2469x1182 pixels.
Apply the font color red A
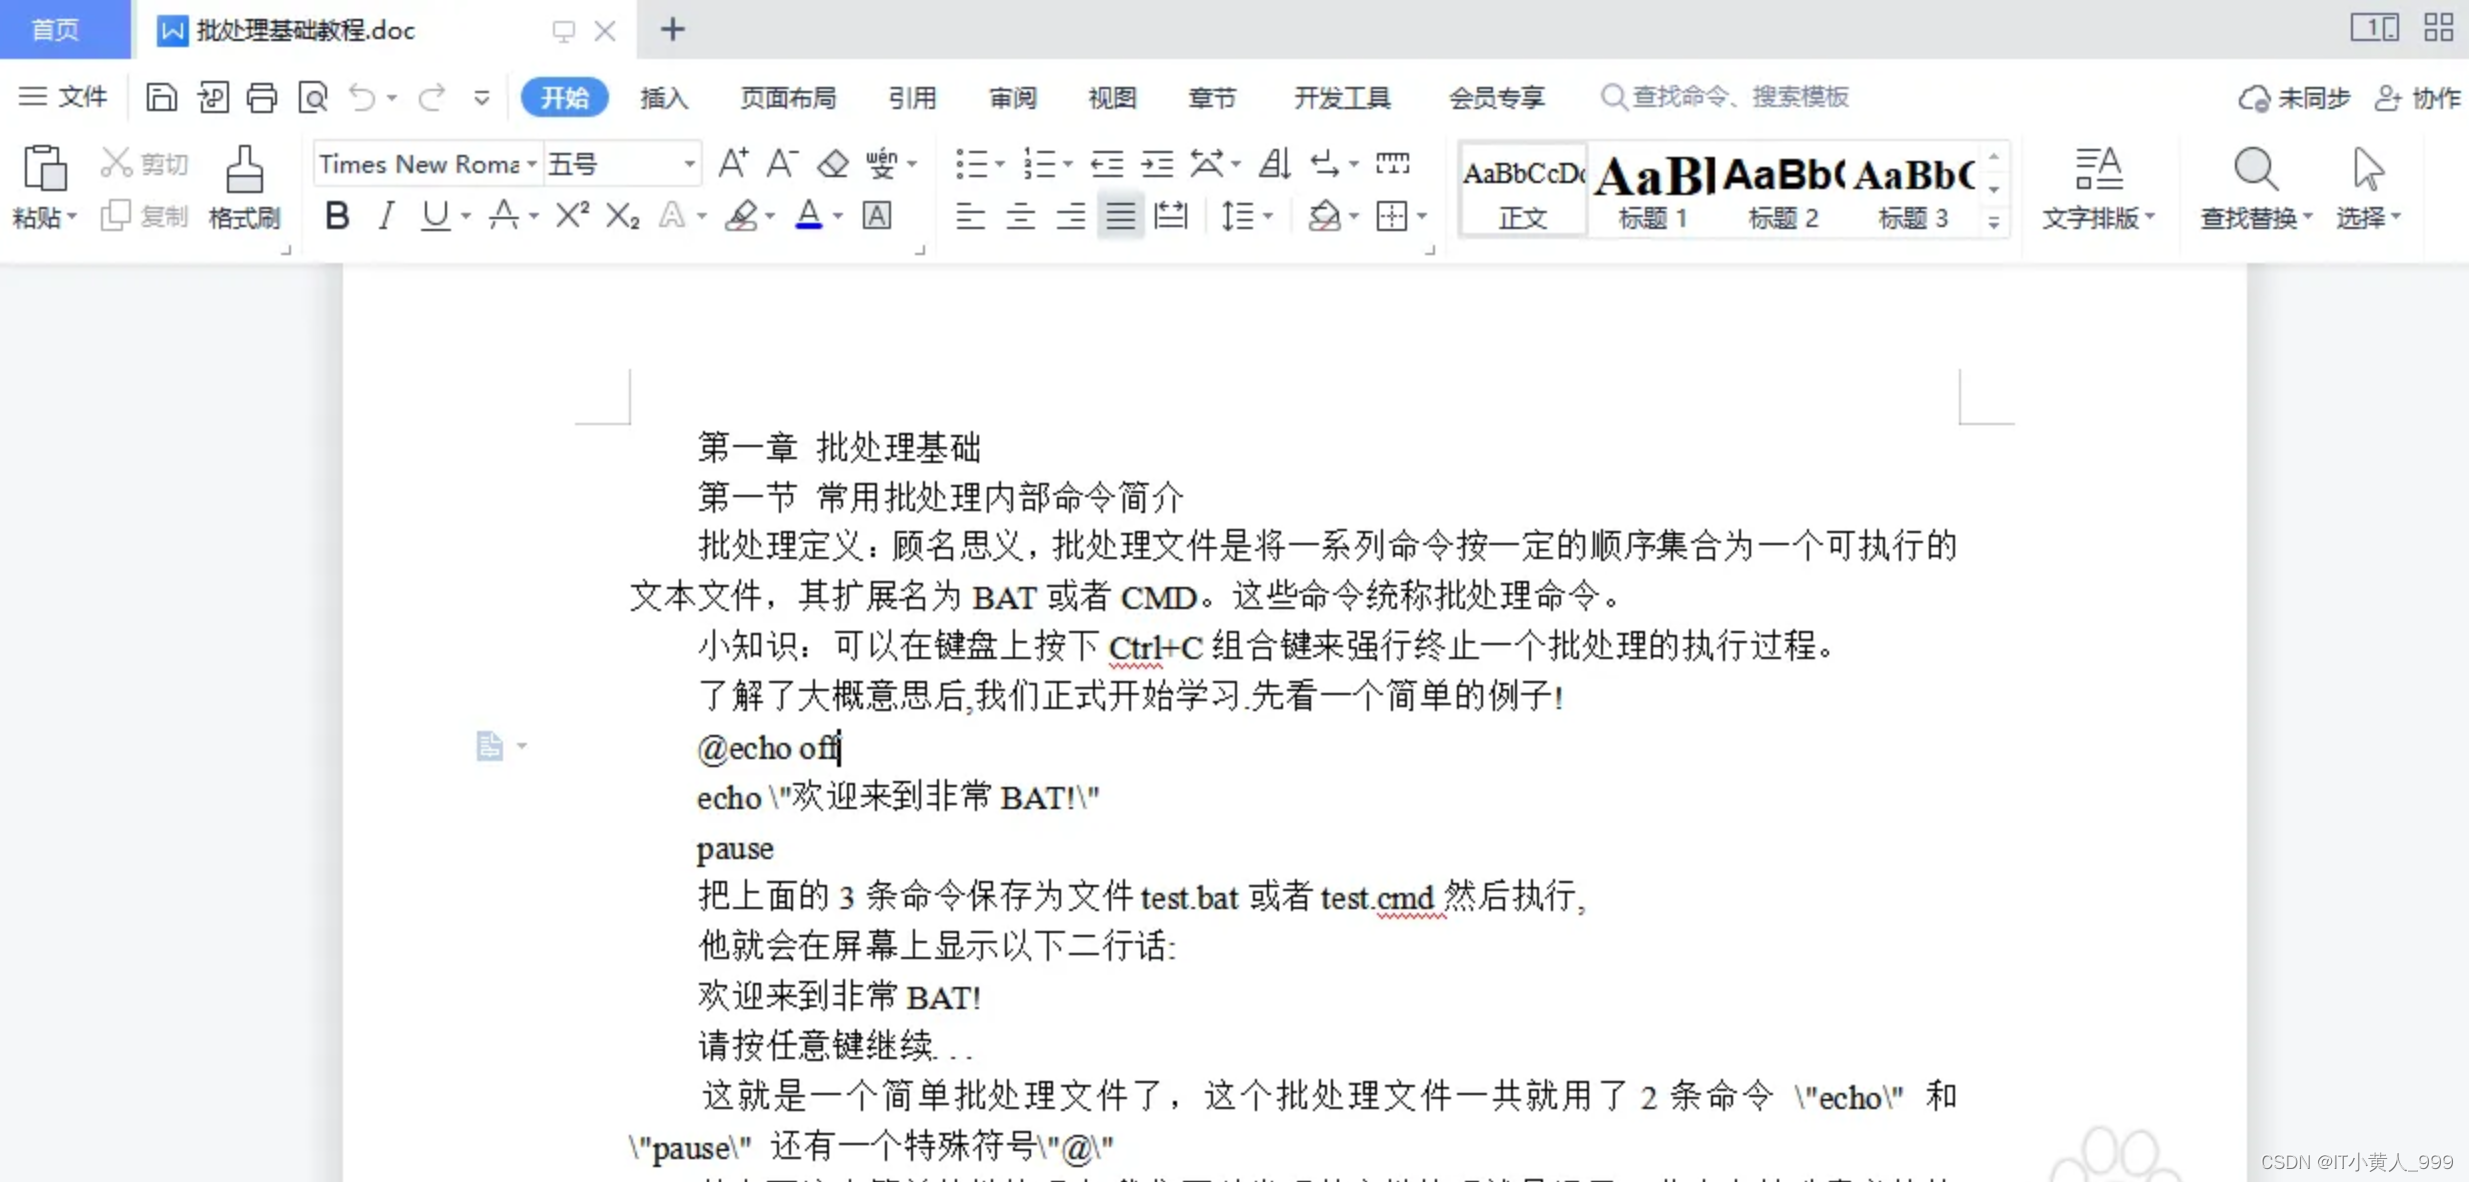[808, 216]
